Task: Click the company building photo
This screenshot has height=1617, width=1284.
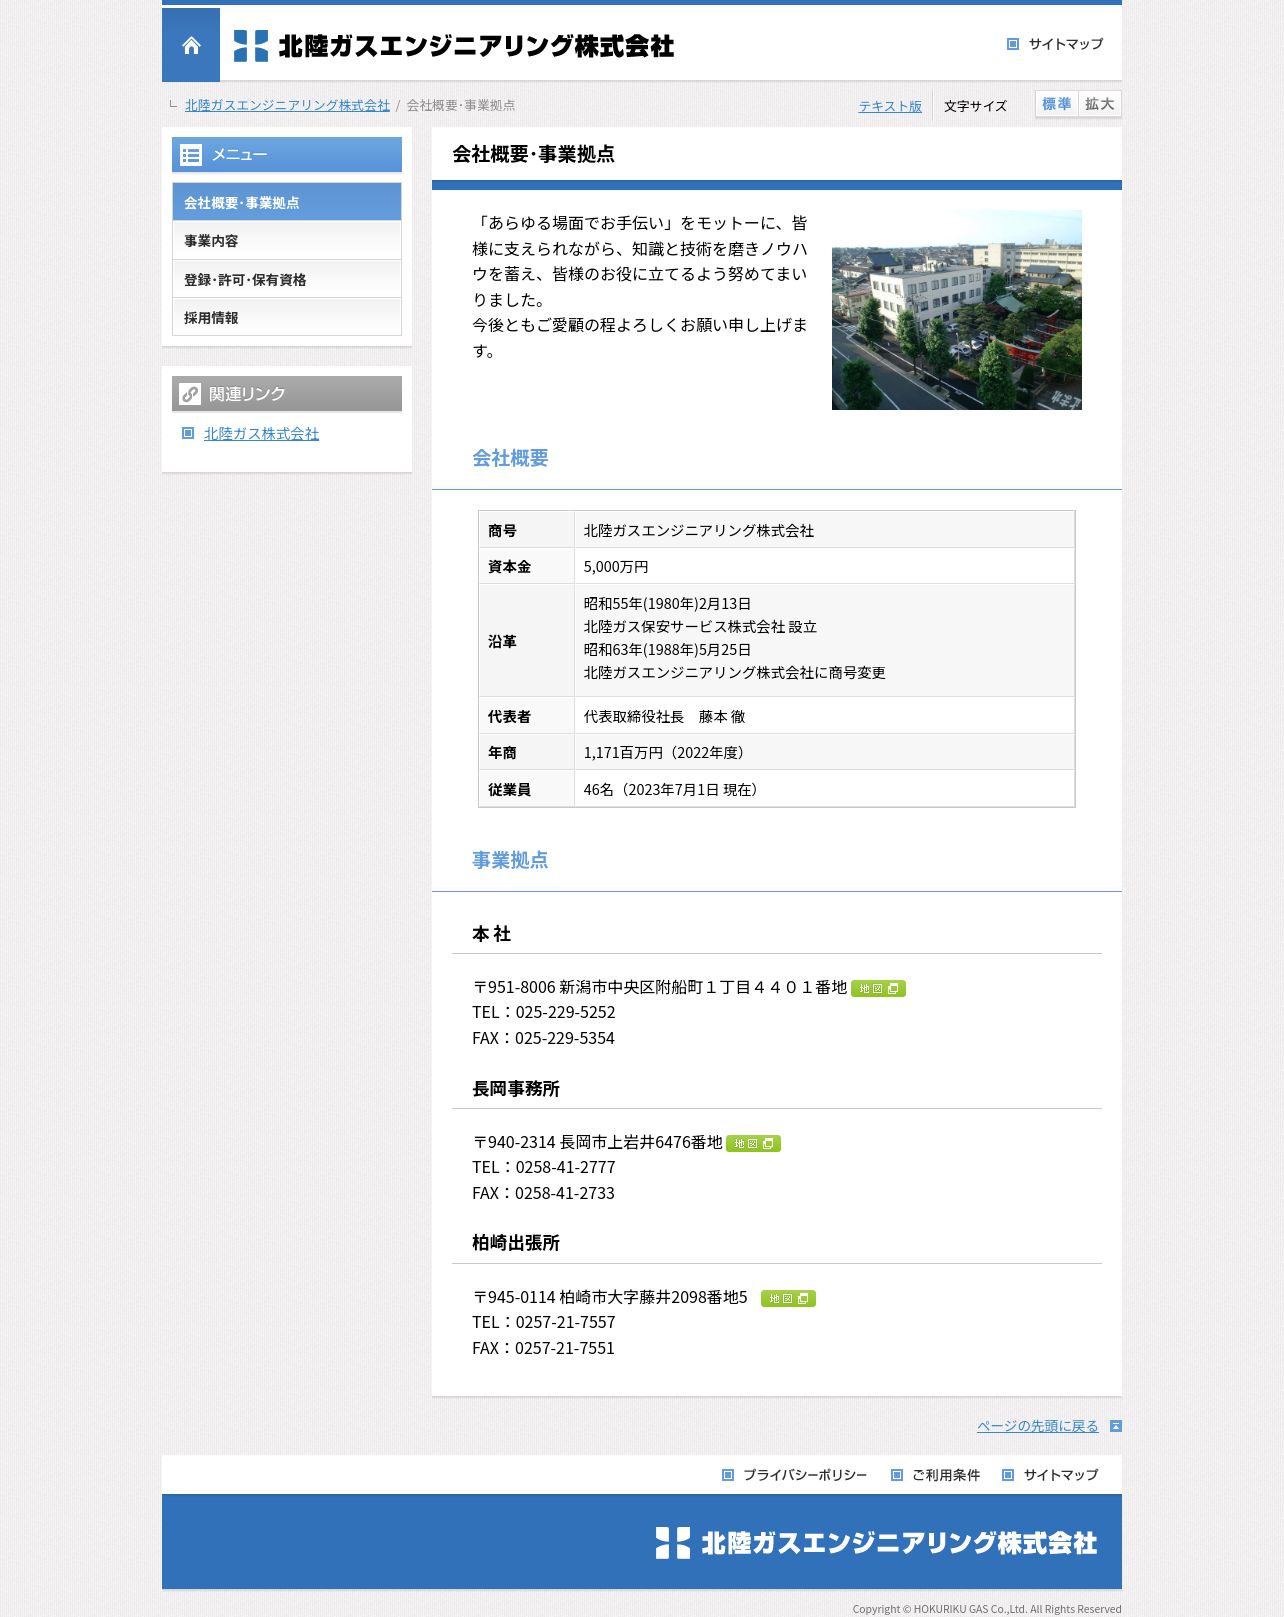Action: pos(957,310)
